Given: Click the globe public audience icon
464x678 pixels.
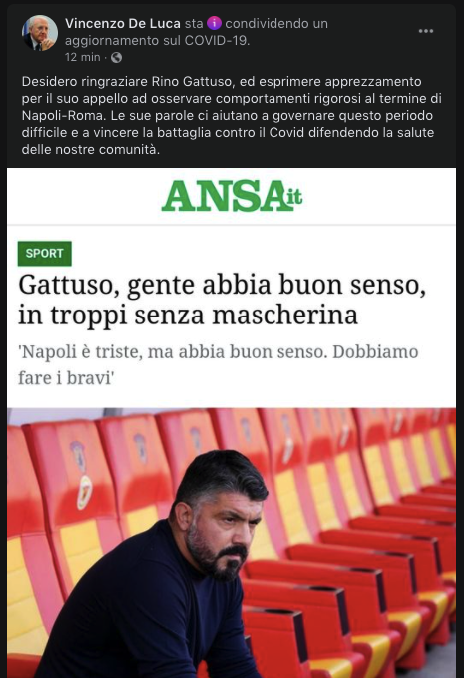Looking at the screenshot, I should (x=116, y=57).
